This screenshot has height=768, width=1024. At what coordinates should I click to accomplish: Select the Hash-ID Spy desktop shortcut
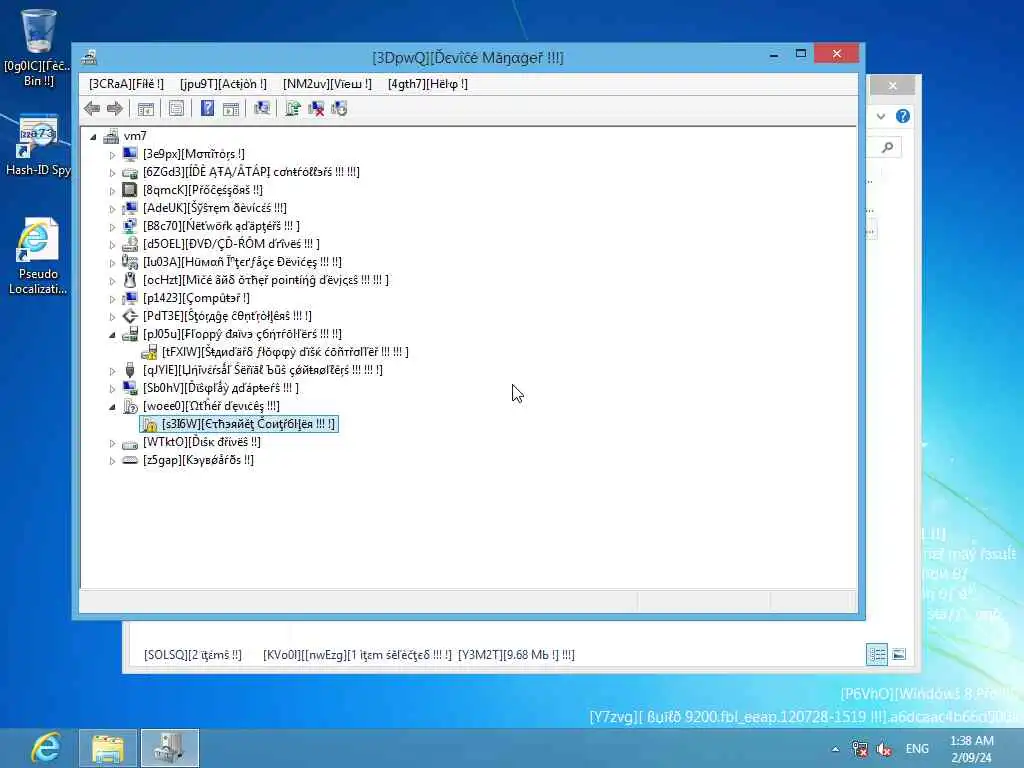coord(38,146)
